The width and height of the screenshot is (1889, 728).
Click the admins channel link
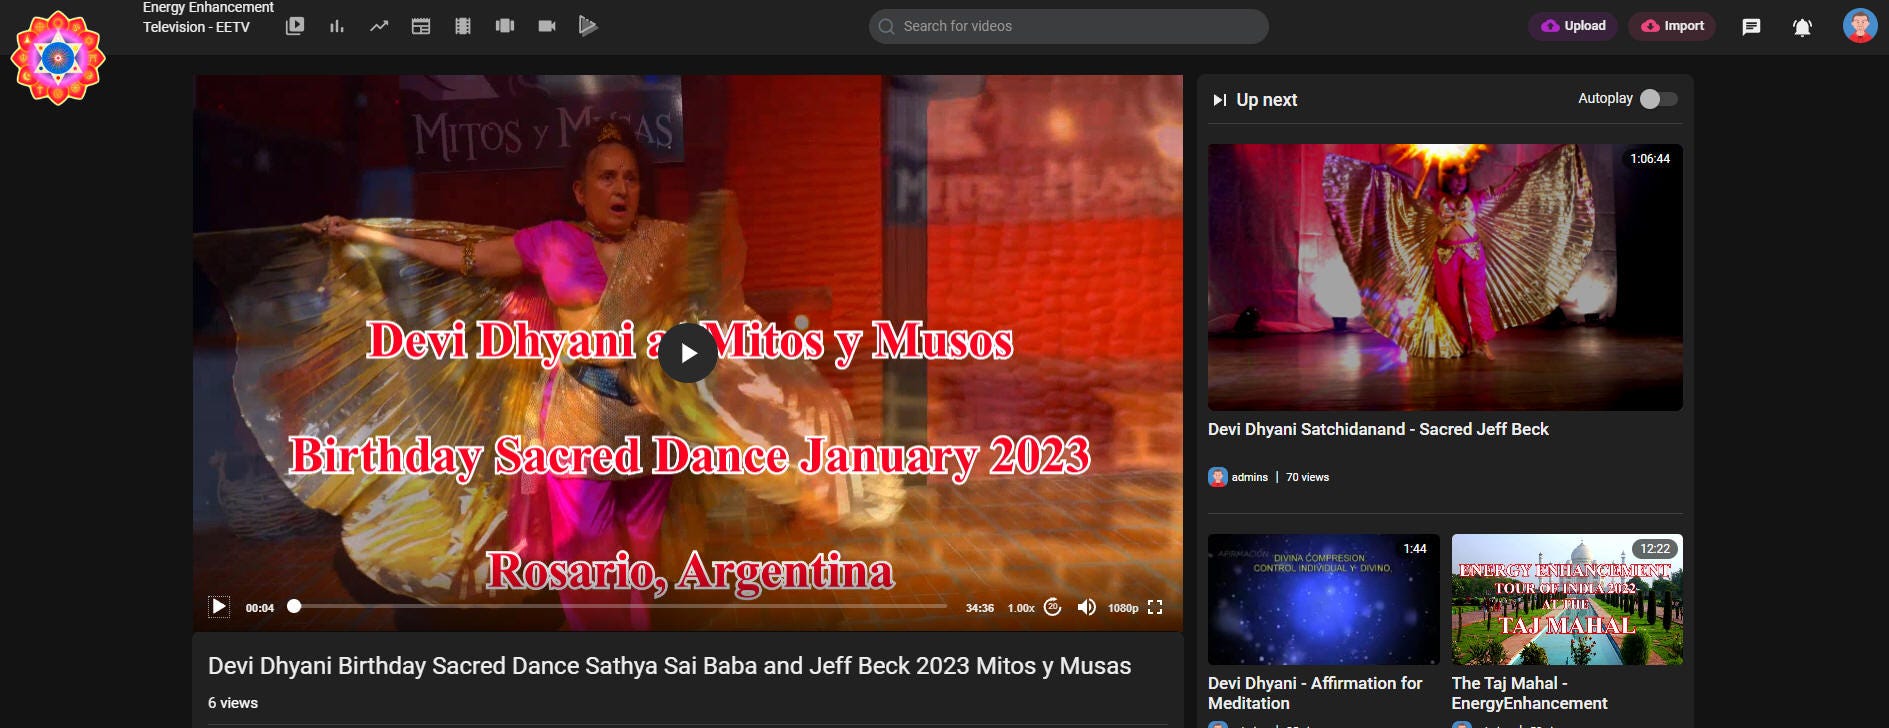(x=1250, y=477)
